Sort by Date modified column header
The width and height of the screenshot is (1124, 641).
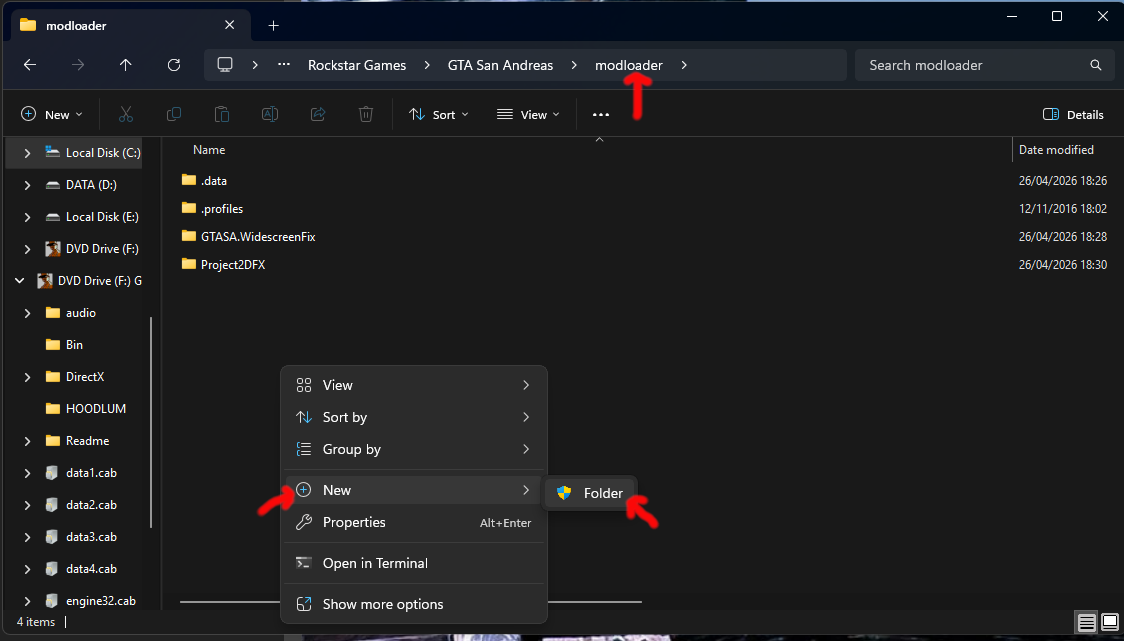click(x=1056, y=150)
